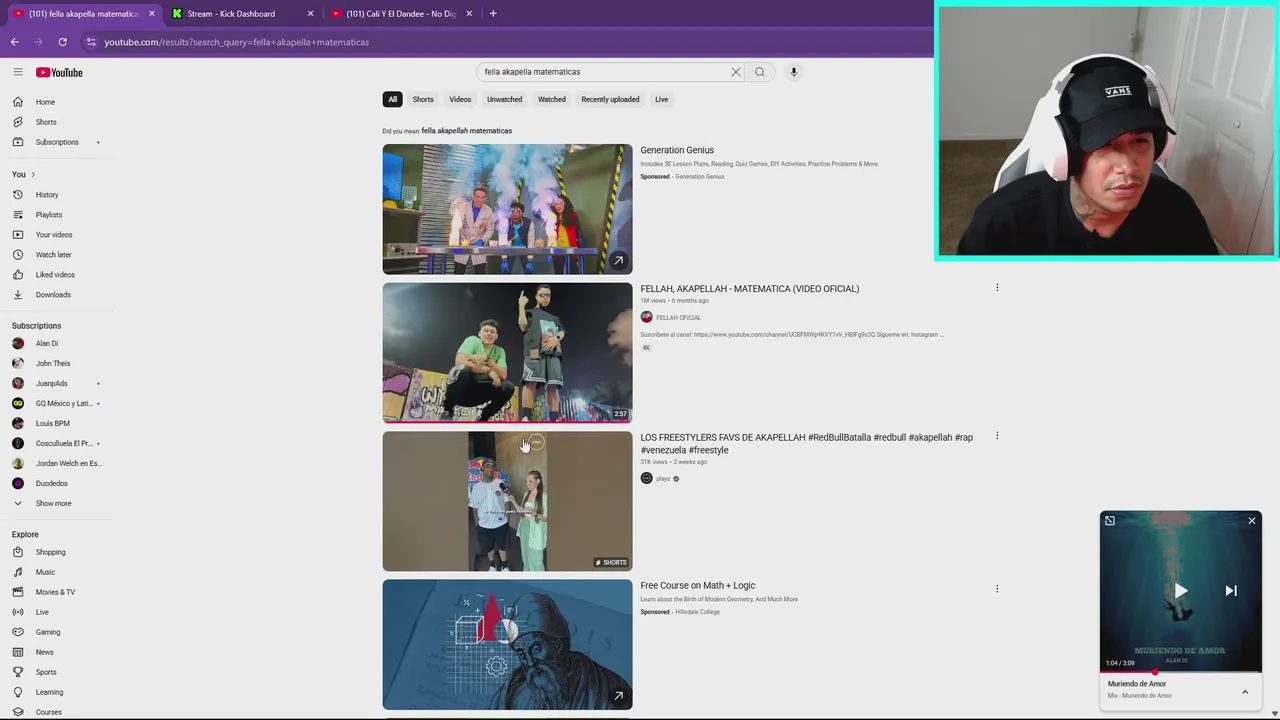Skip to next video in miniplayer
Image resolution: width=1280 pixels, height=720 pixels.
coord(1231,591)
